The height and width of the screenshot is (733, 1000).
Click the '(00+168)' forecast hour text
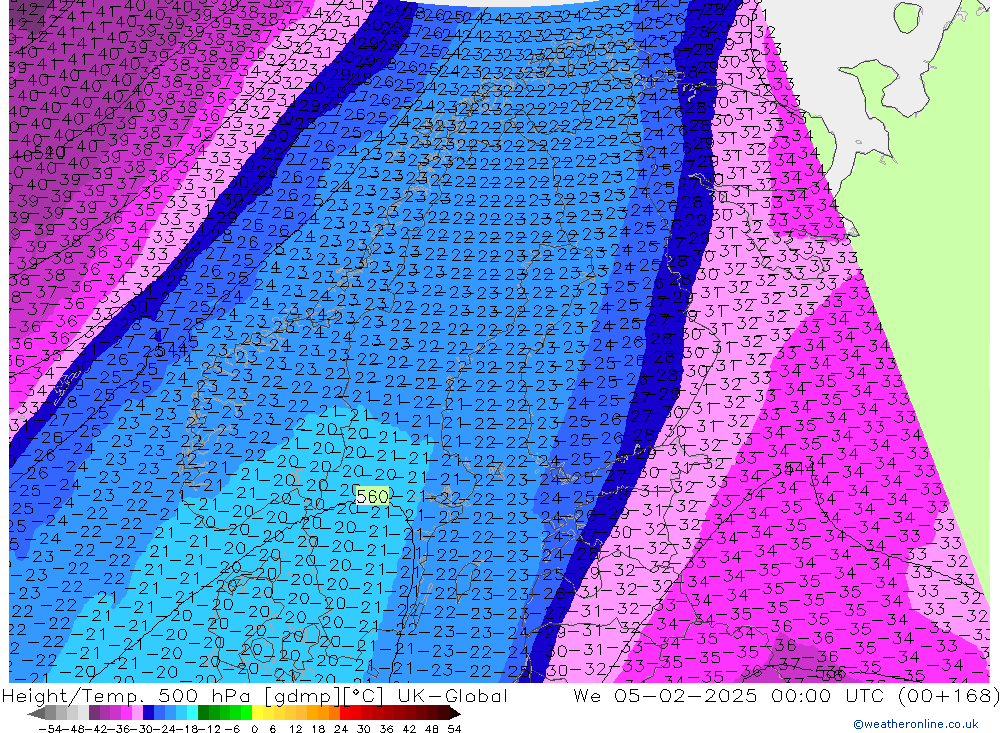tap(949, 695)
